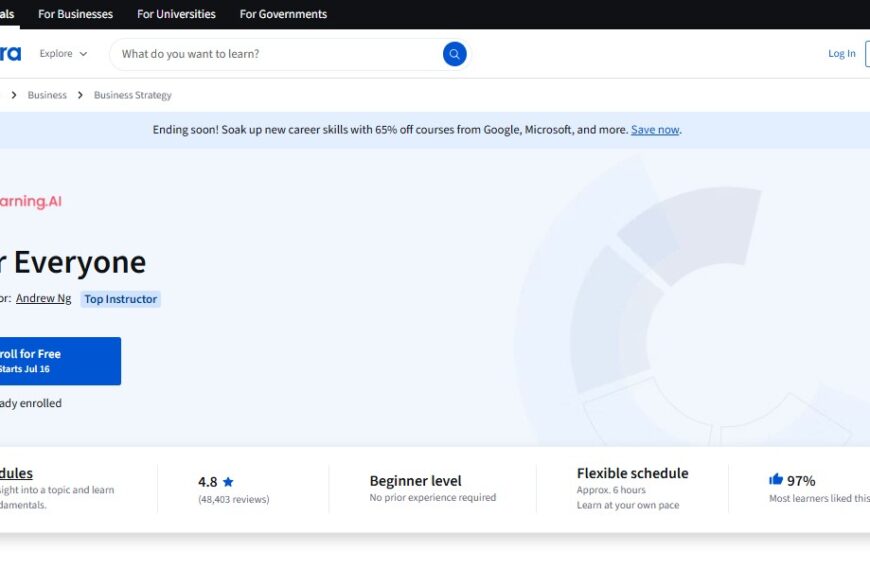Click the chevron before Business Strategy breadcrumb

pos(80,96)
